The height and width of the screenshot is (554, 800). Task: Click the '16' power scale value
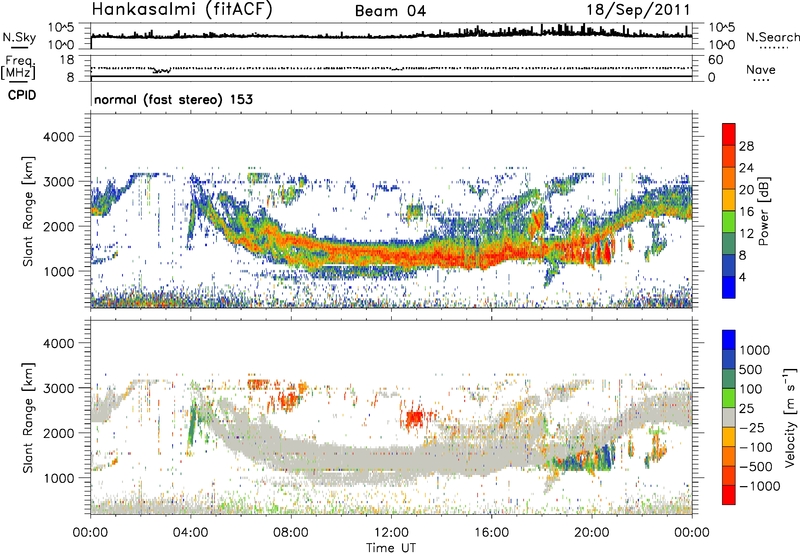(746, 212)
